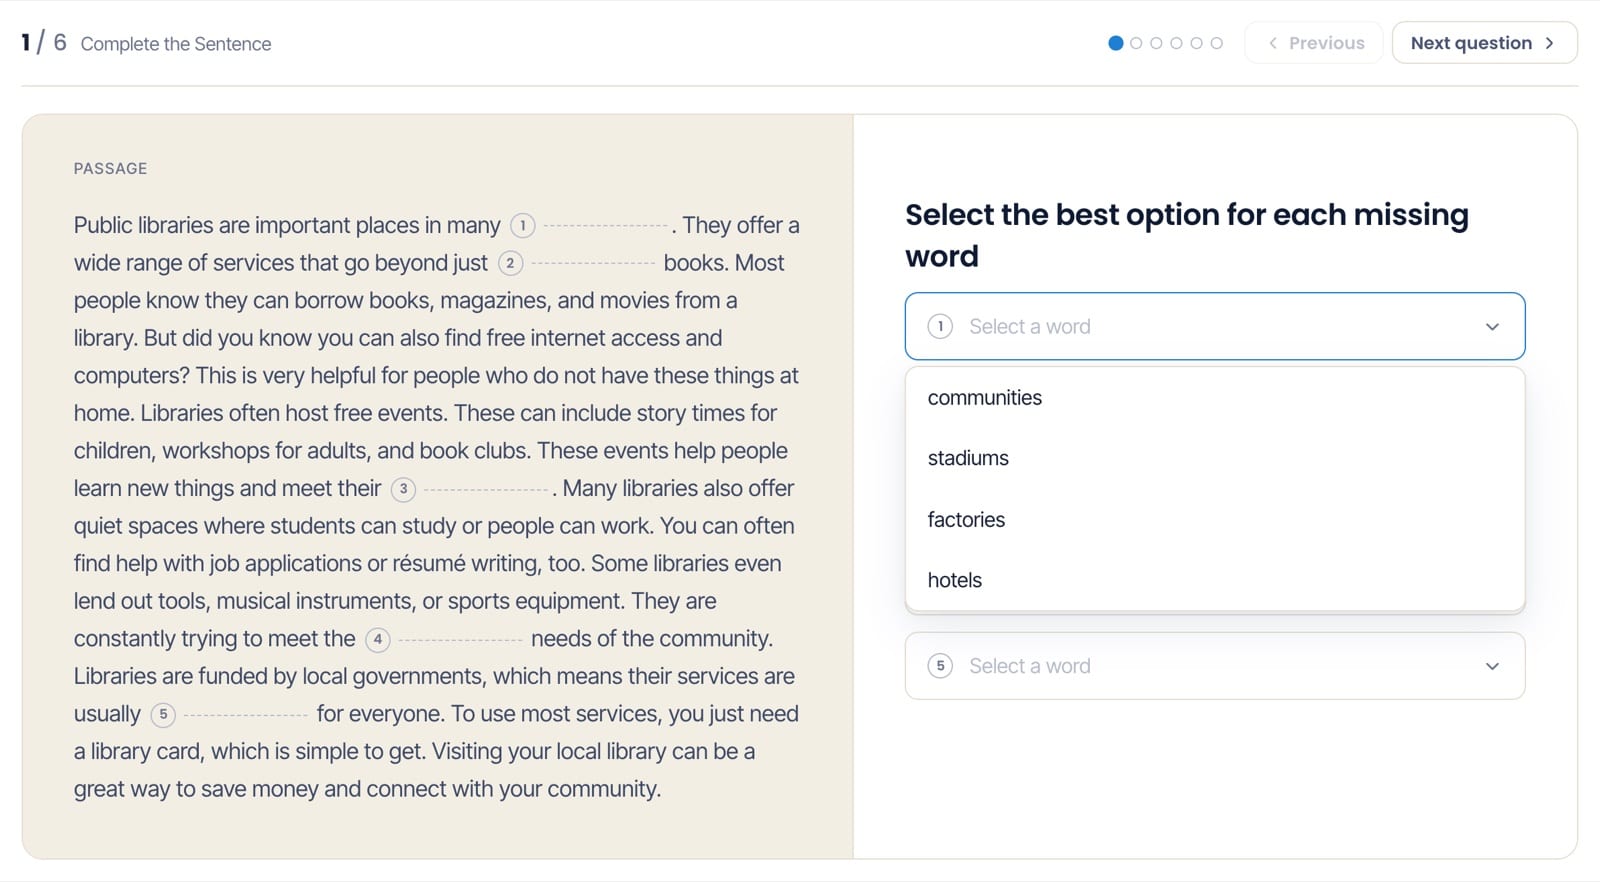This screenshot has height=882, width=1600.
Task: Click the chevron arrow in dropdown 5
Action: (1492, 666)
